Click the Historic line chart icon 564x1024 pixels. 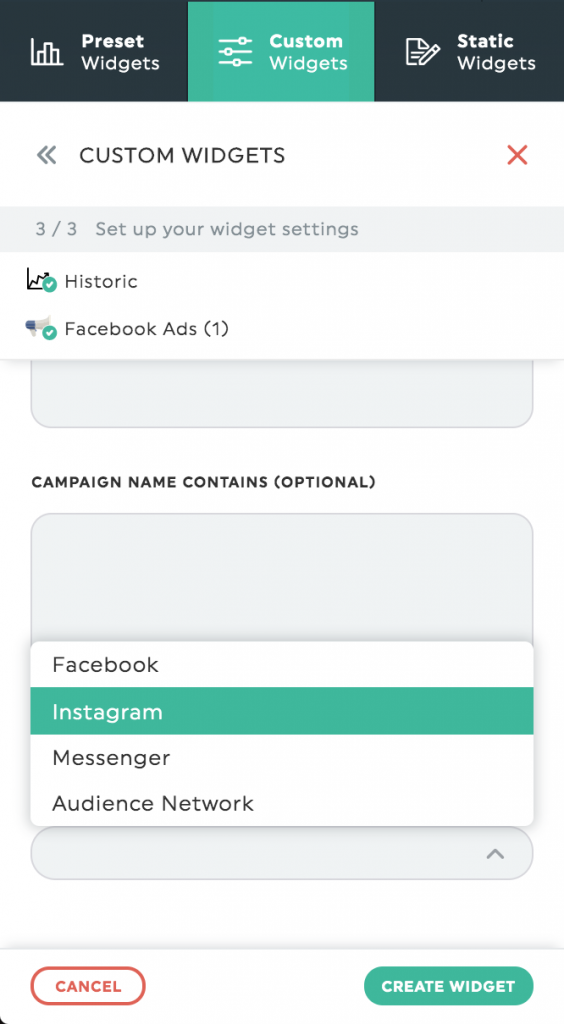[x=38, y=279]
